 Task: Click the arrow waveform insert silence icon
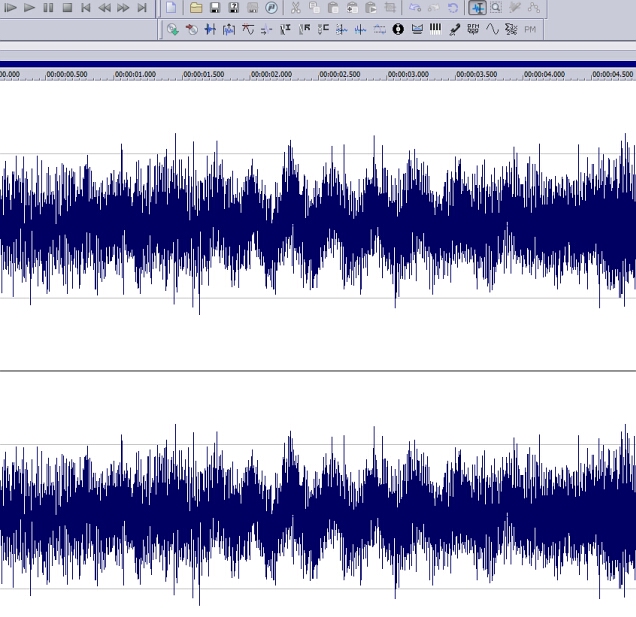pos(266,29)
